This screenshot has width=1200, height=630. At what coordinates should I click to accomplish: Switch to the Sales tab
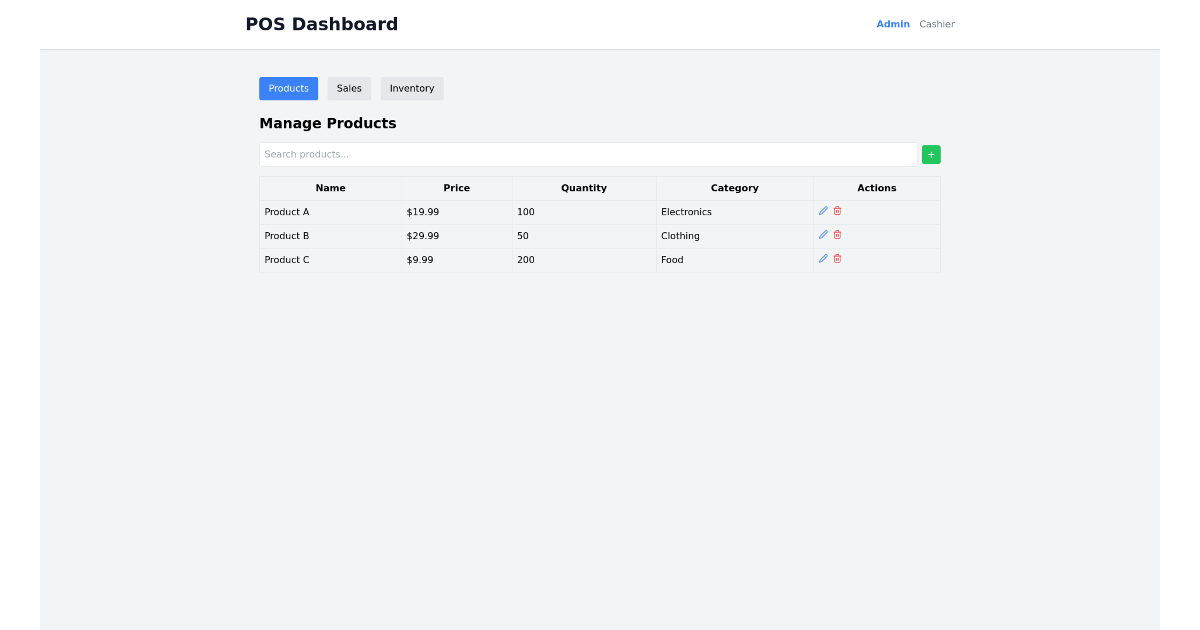pyautogui.click(x=349, y=88)
